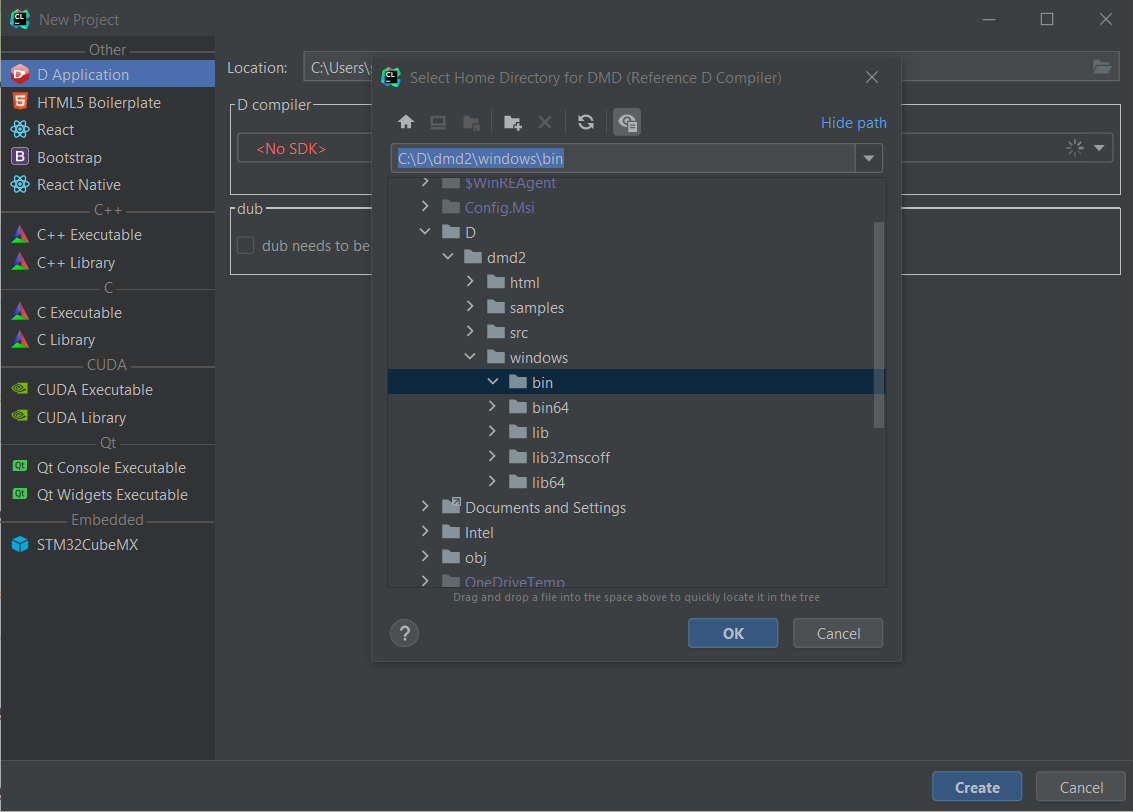Screen dimensions: 1133x812
Task: Select the lib32mscoff folder row
Action: (x=636, y=457)
